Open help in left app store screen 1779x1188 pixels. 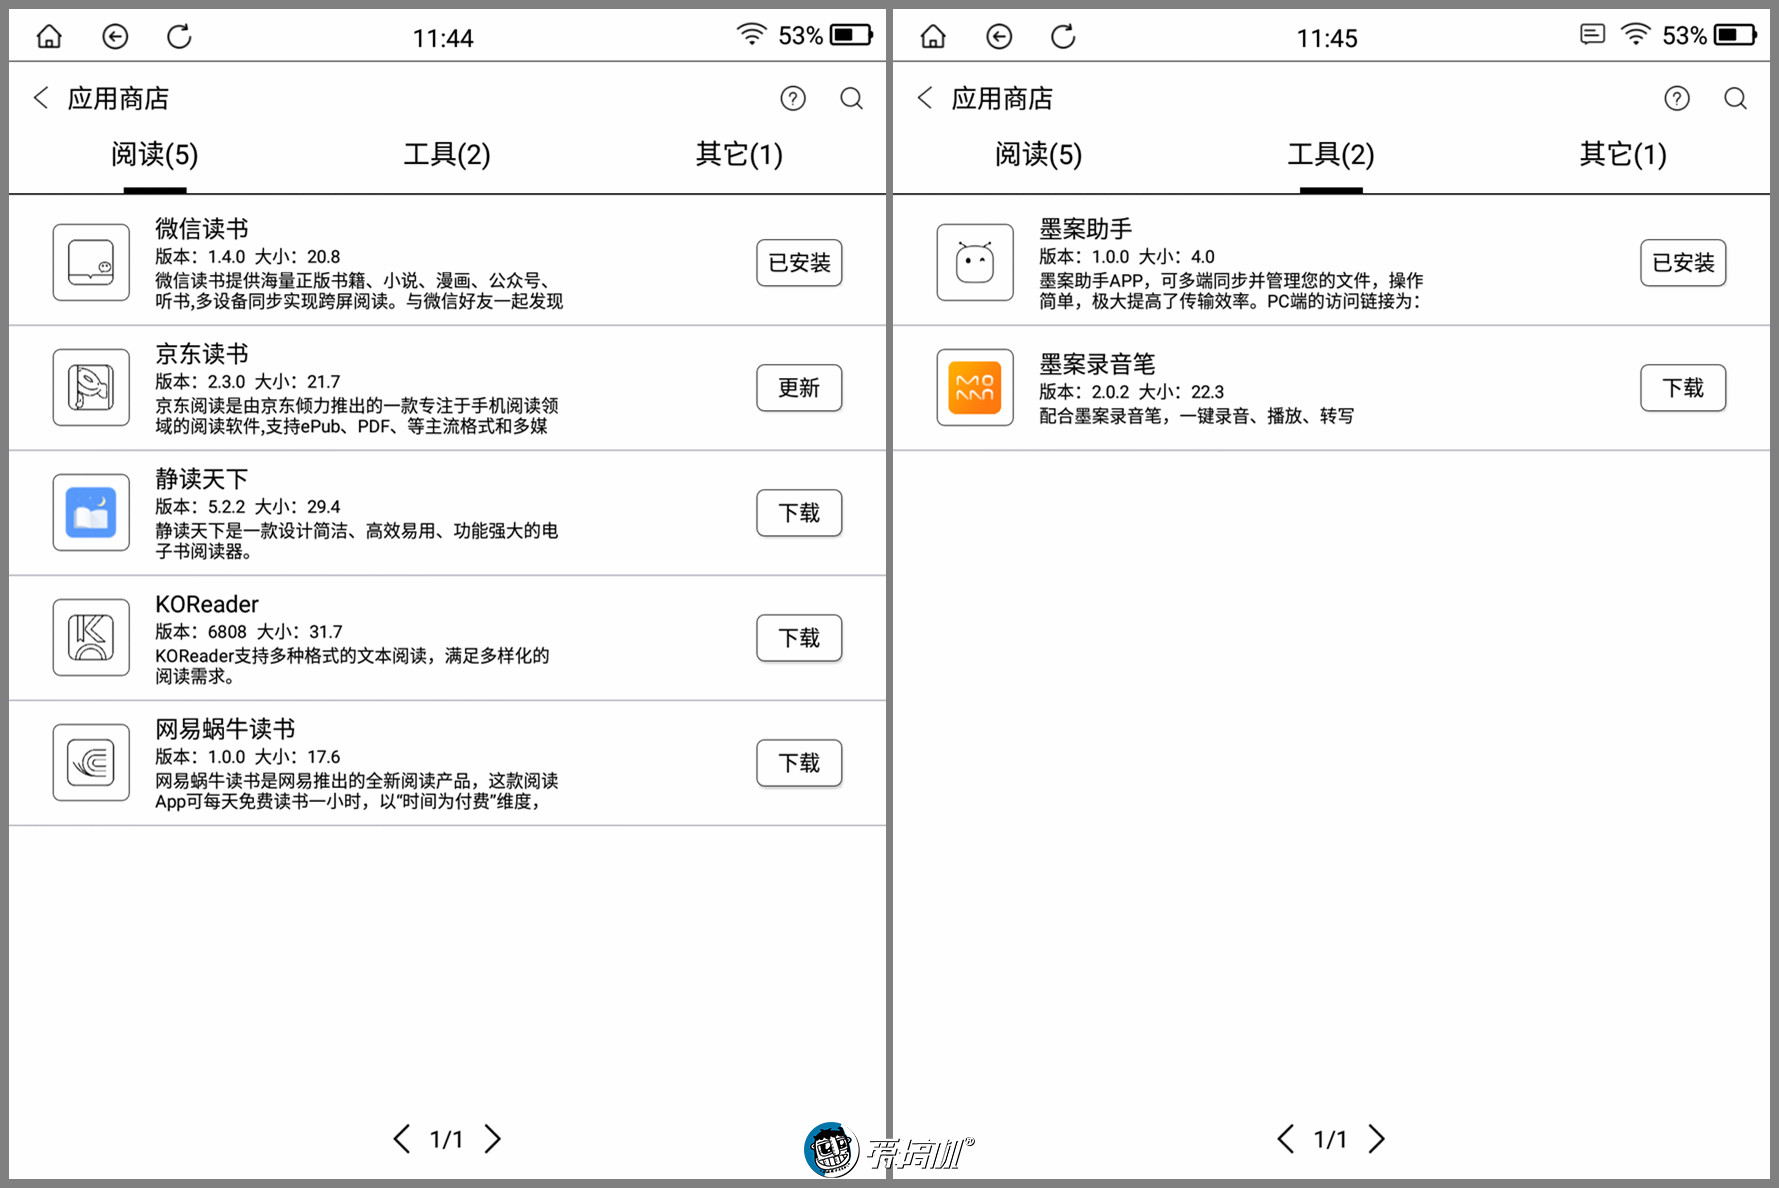click(793, 98)
